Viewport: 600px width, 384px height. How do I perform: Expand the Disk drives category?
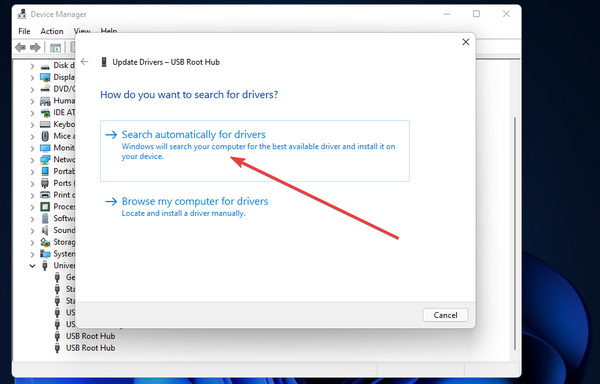point(33,66)
